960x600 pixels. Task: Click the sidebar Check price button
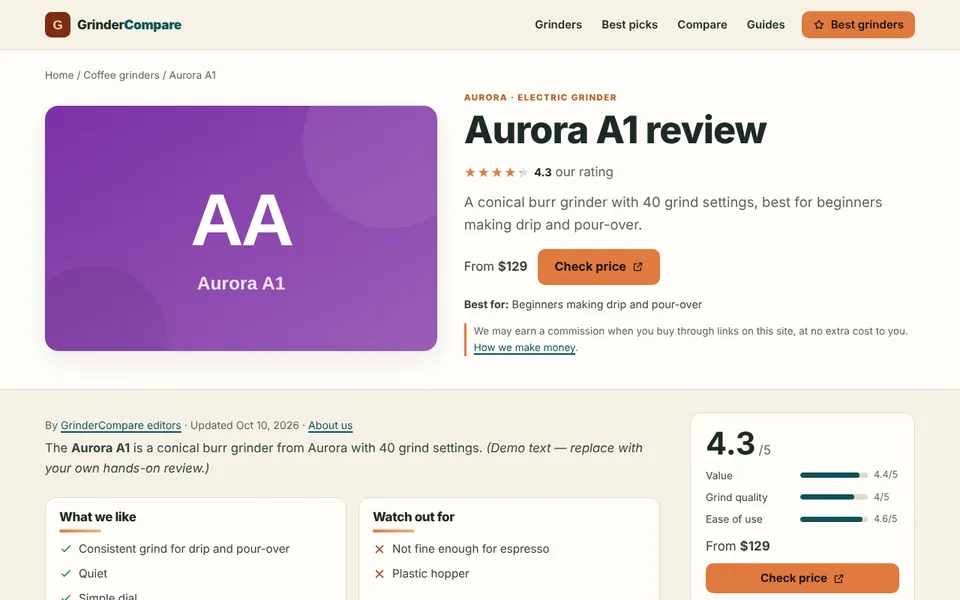click(802, 579)
